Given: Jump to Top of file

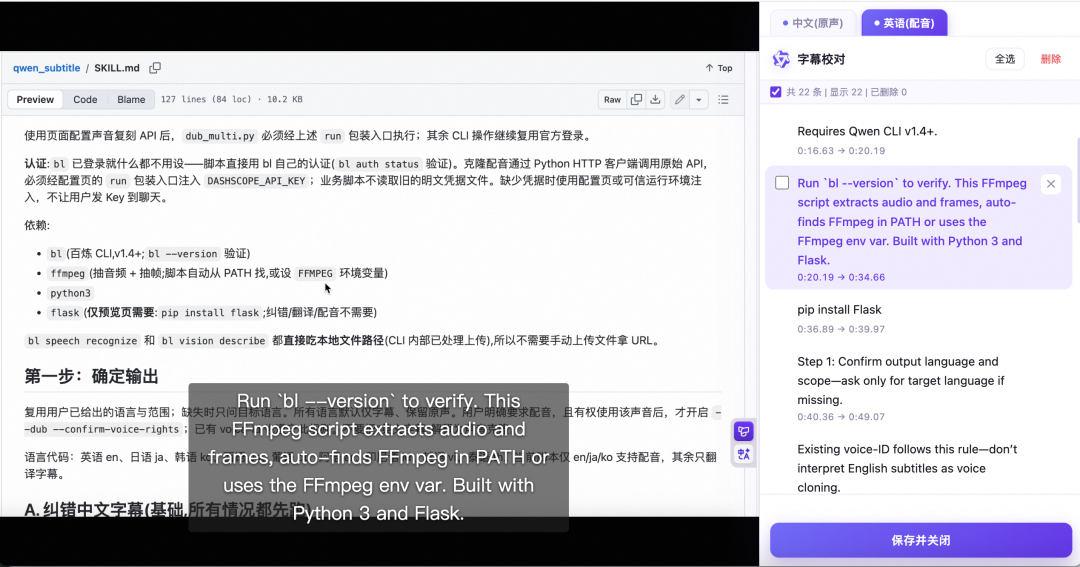Looking at the screenshot, I should [718, 68].
